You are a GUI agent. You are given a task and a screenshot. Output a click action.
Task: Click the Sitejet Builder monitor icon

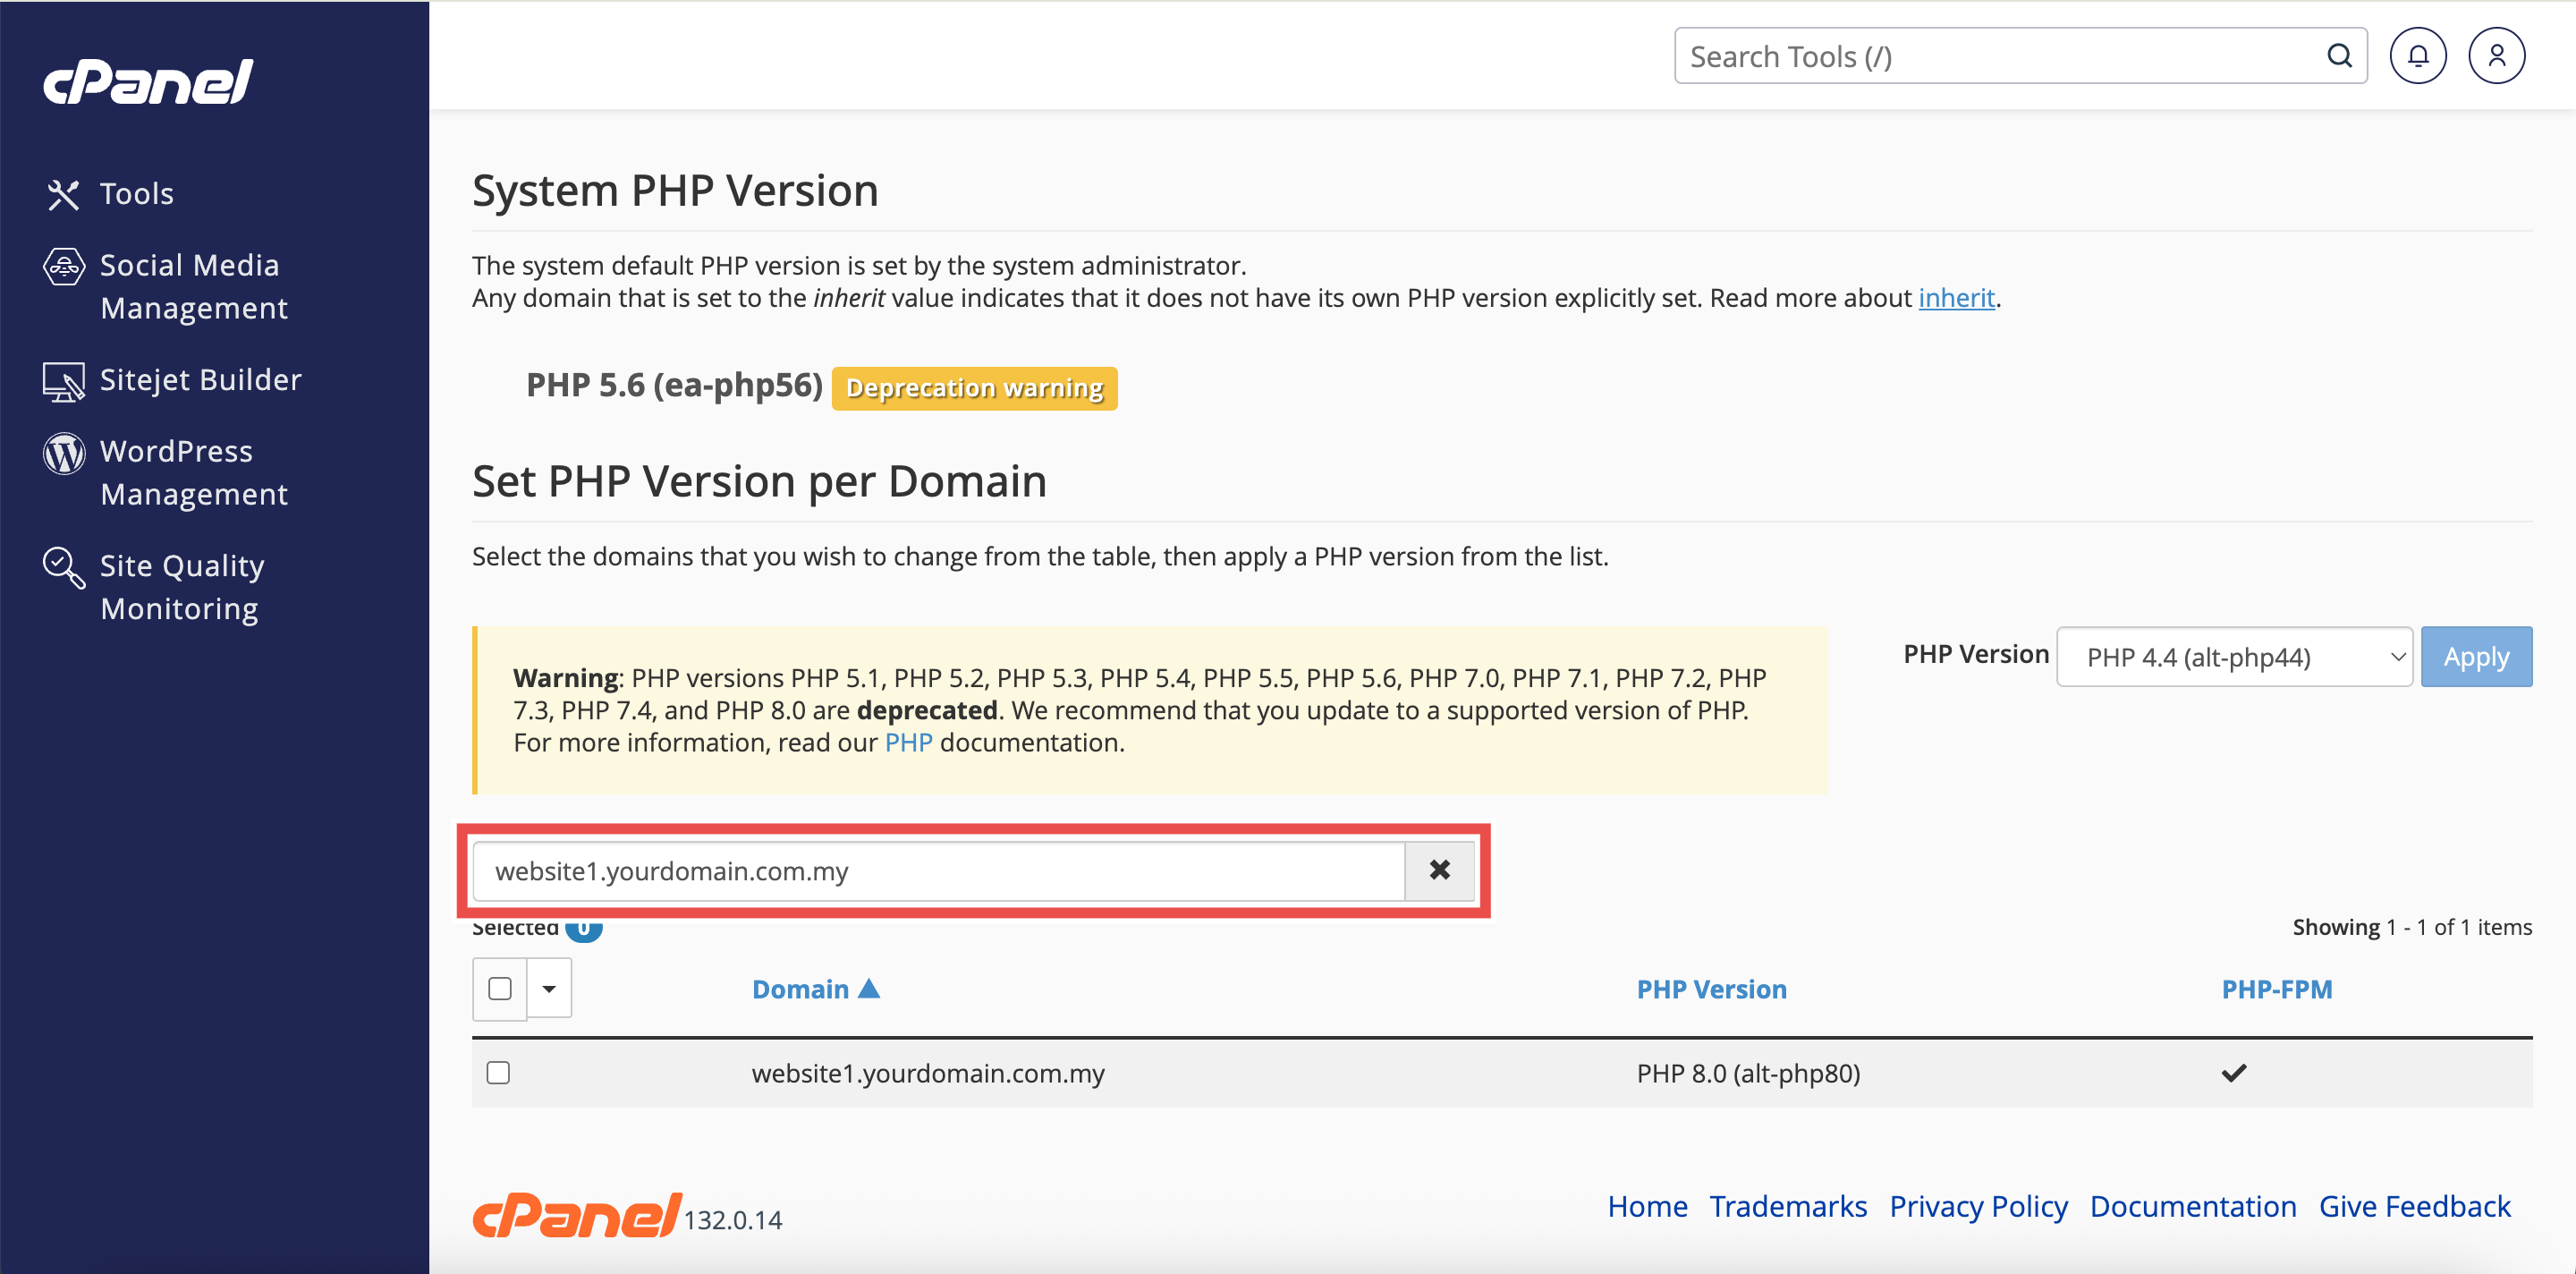point(63,382)
